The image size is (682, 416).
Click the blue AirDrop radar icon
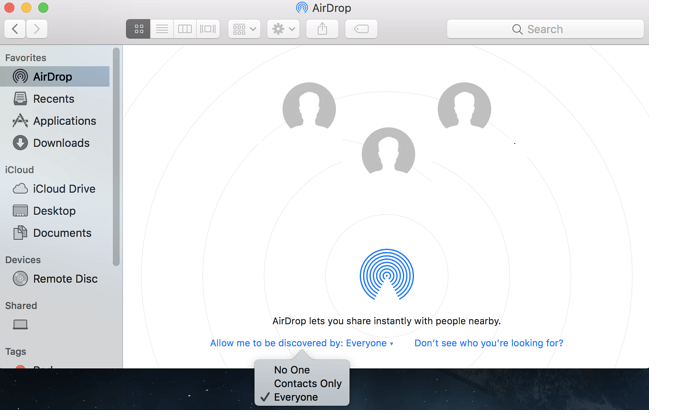pos(387,275)
